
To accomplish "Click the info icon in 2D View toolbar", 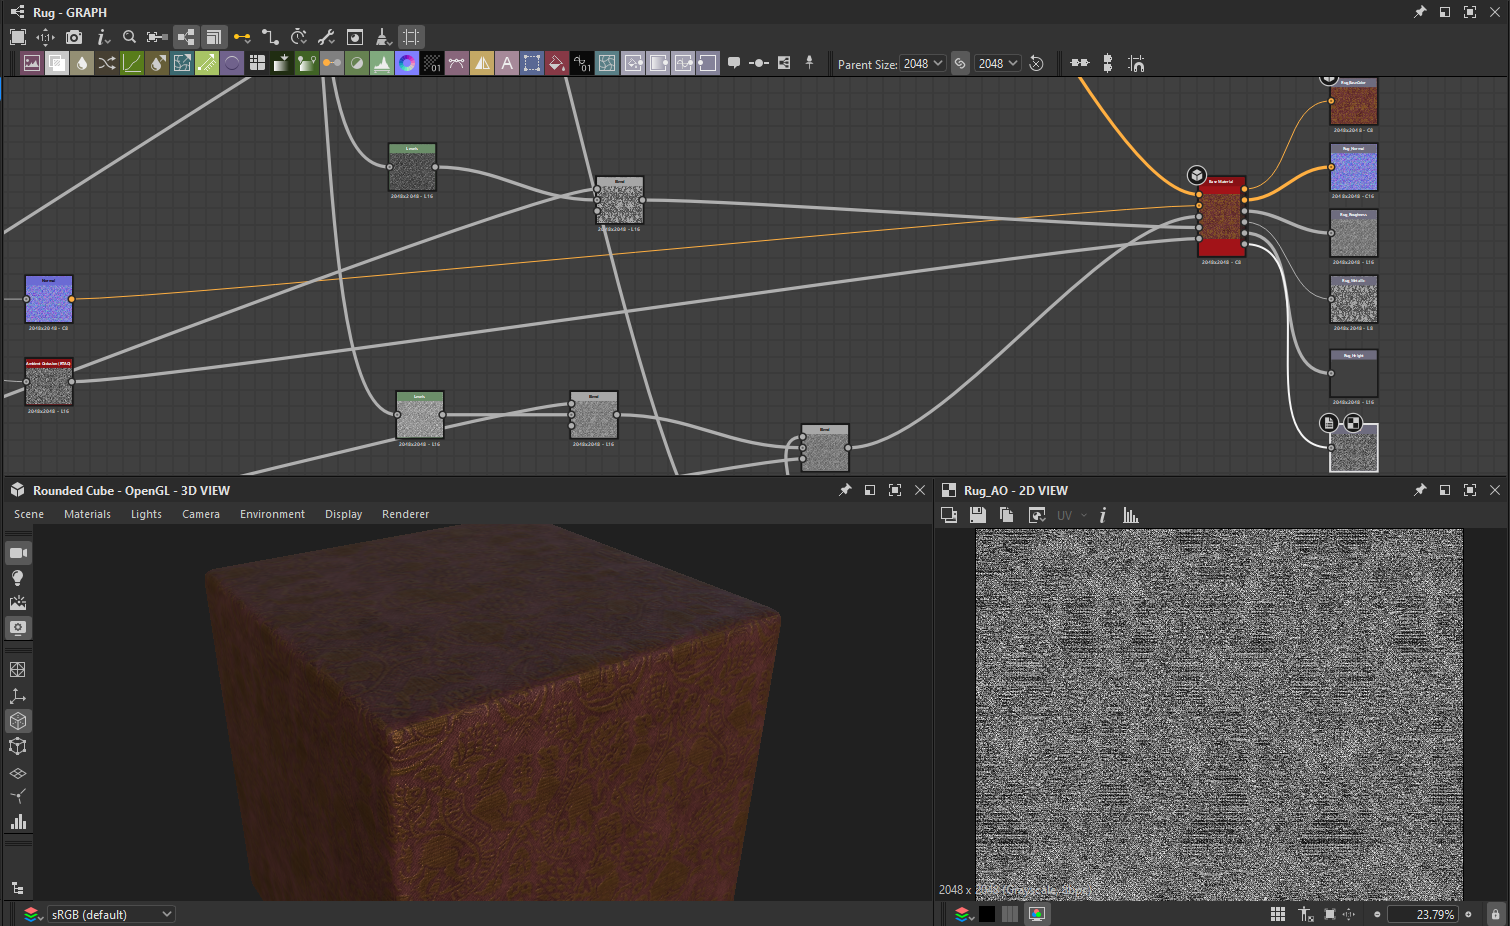I will click(1103, 515).
